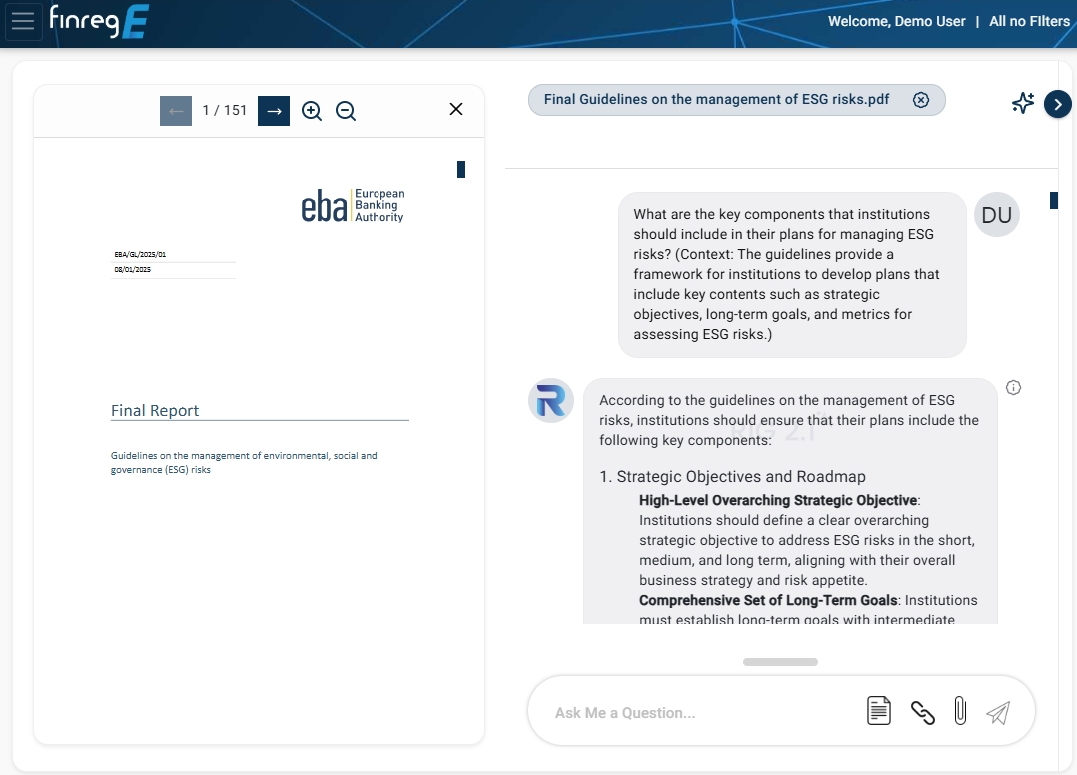Click the gray handle above chat input

(x=780, y=662)
